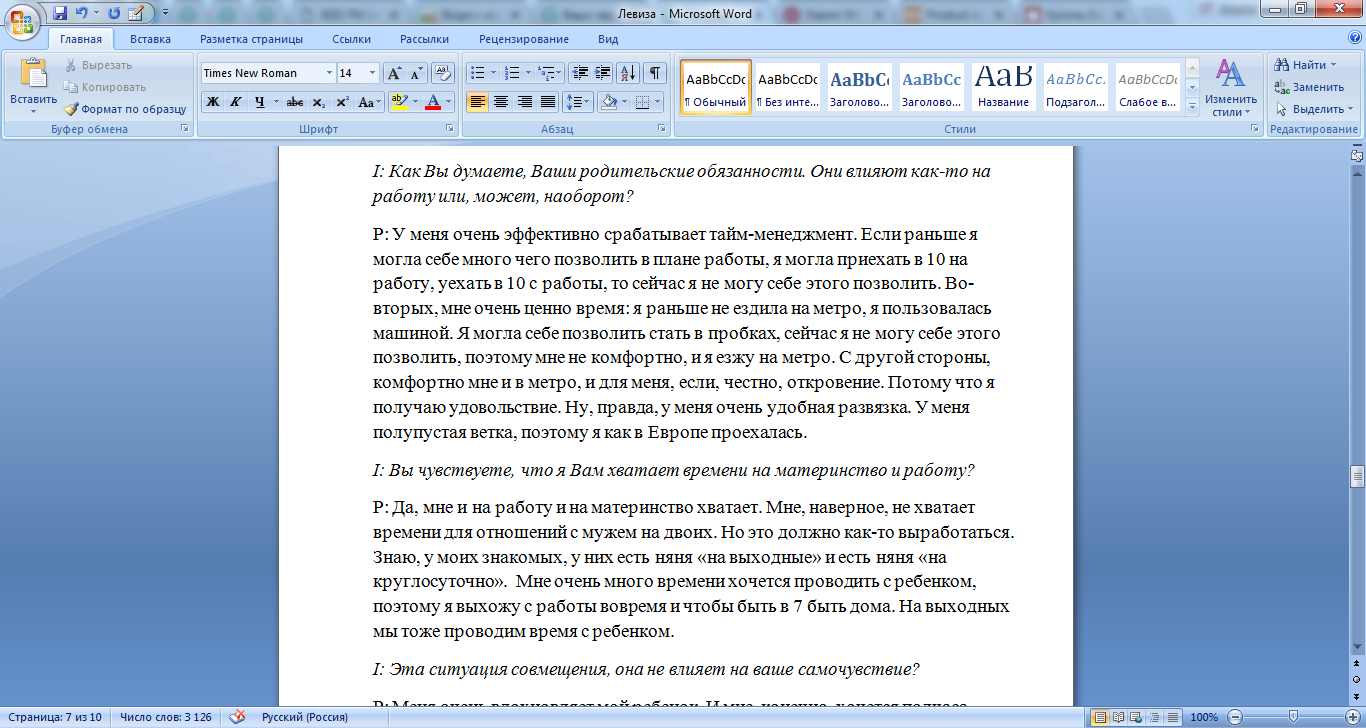Select the Обычный style thumbnail
Viewport: 1366px width, 728px height.
716,88
